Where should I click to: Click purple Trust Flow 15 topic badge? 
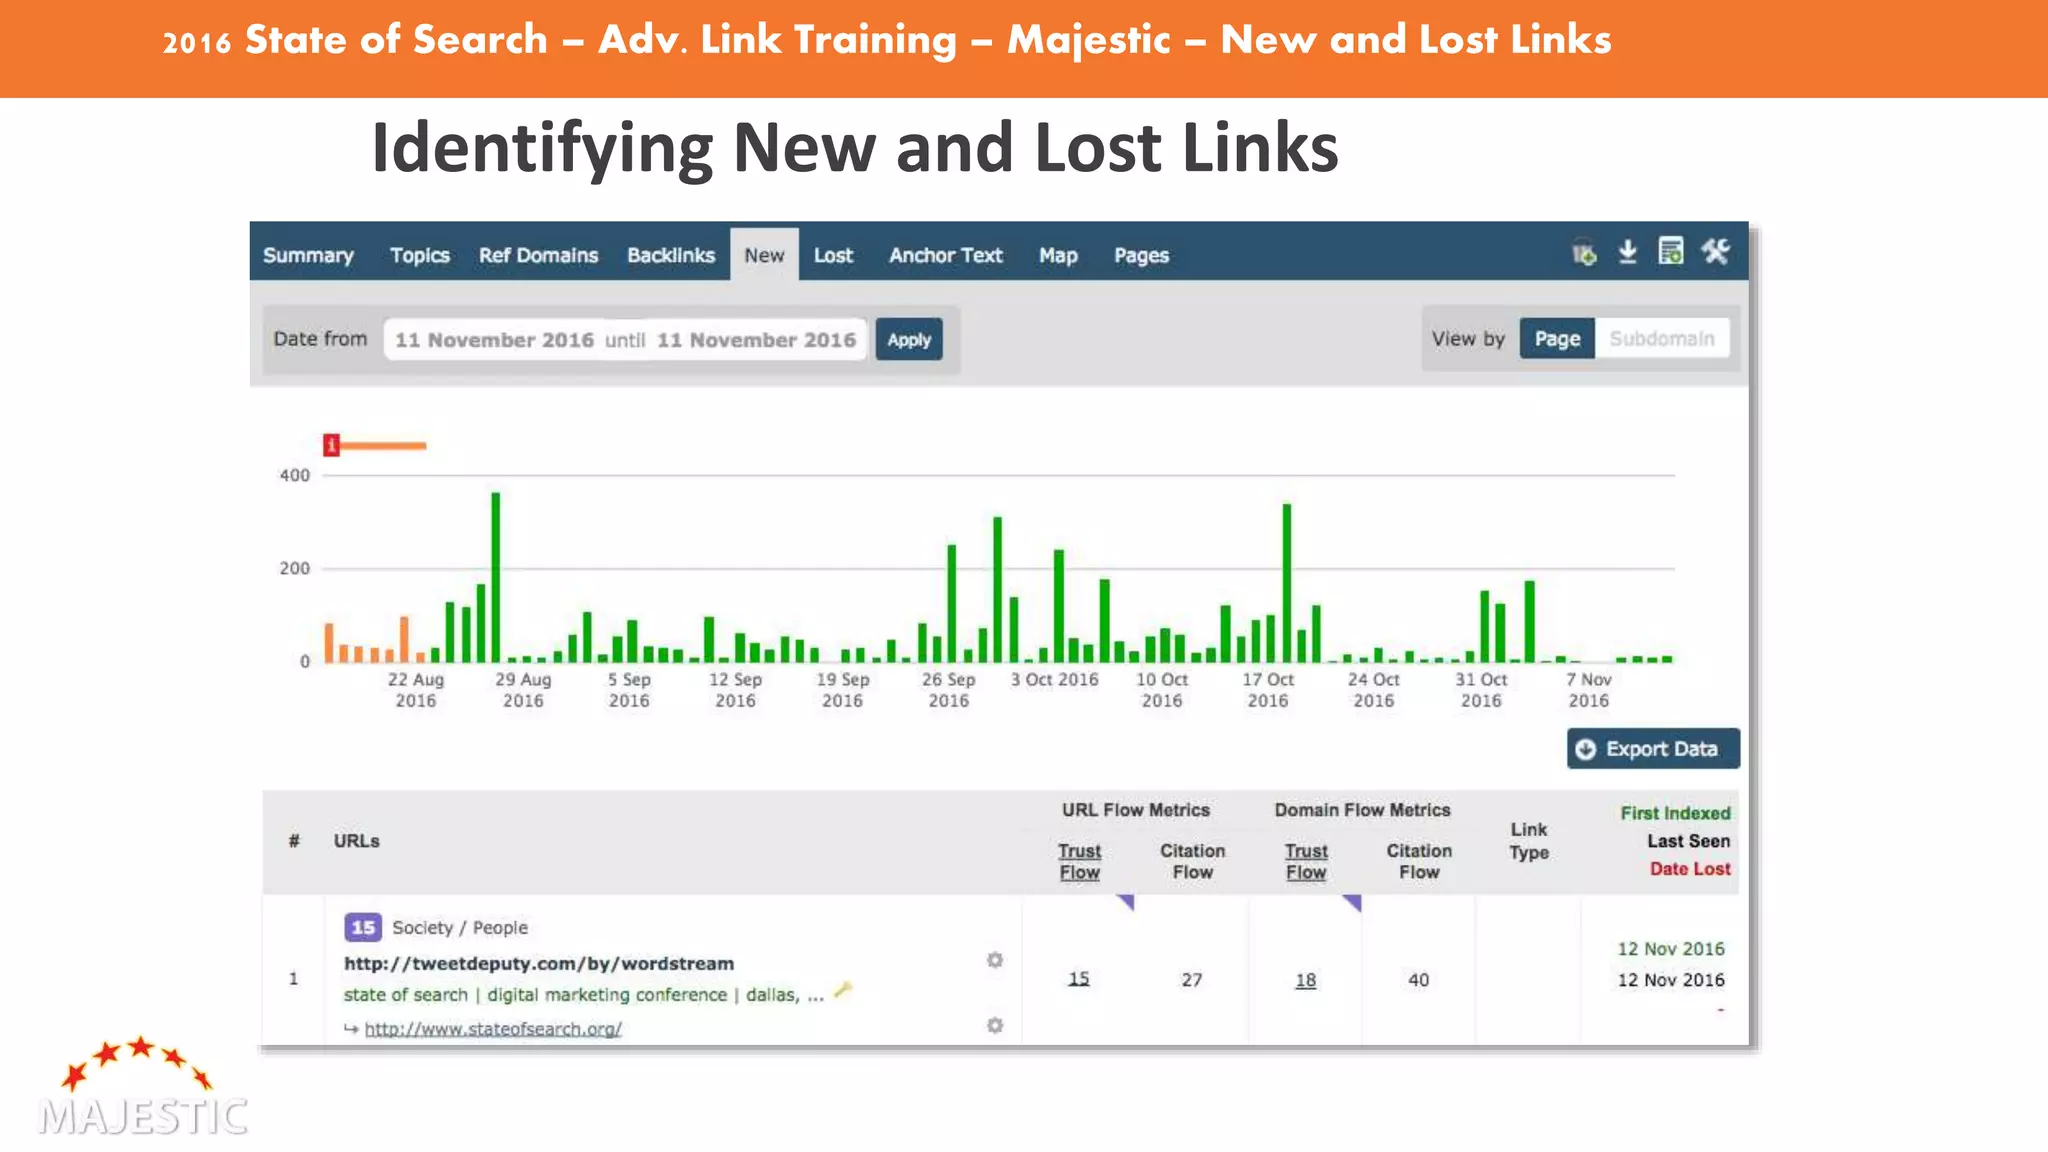click(363, 927)
